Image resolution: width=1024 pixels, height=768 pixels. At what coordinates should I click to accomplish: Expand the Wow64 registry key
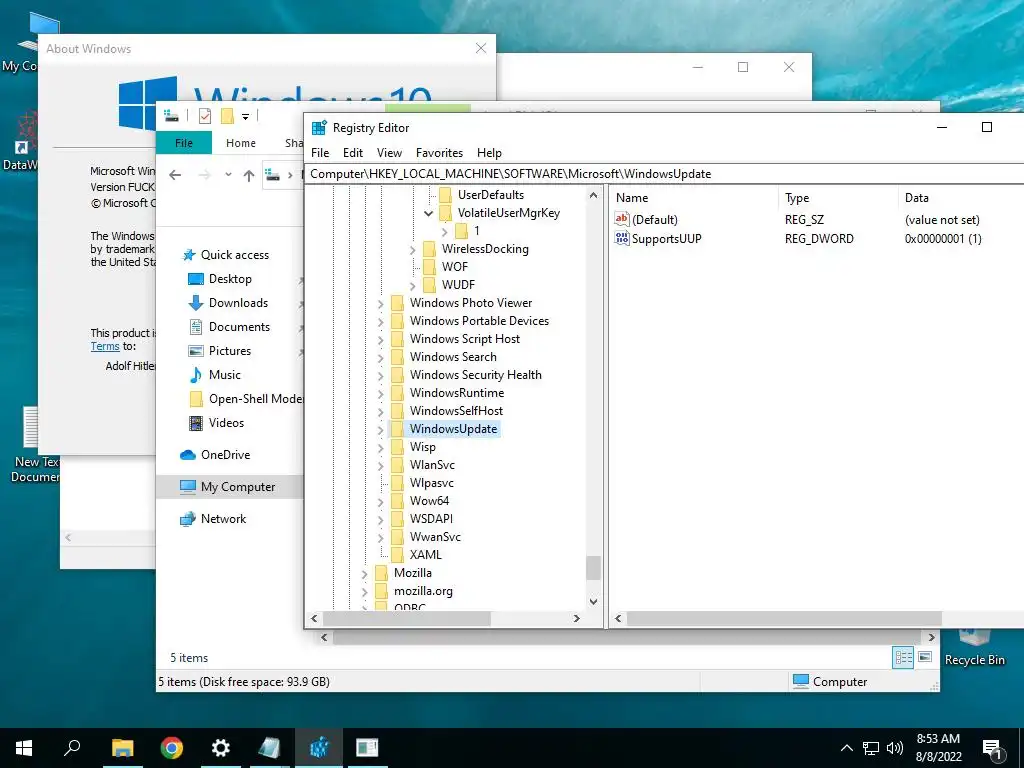point(381,502)
